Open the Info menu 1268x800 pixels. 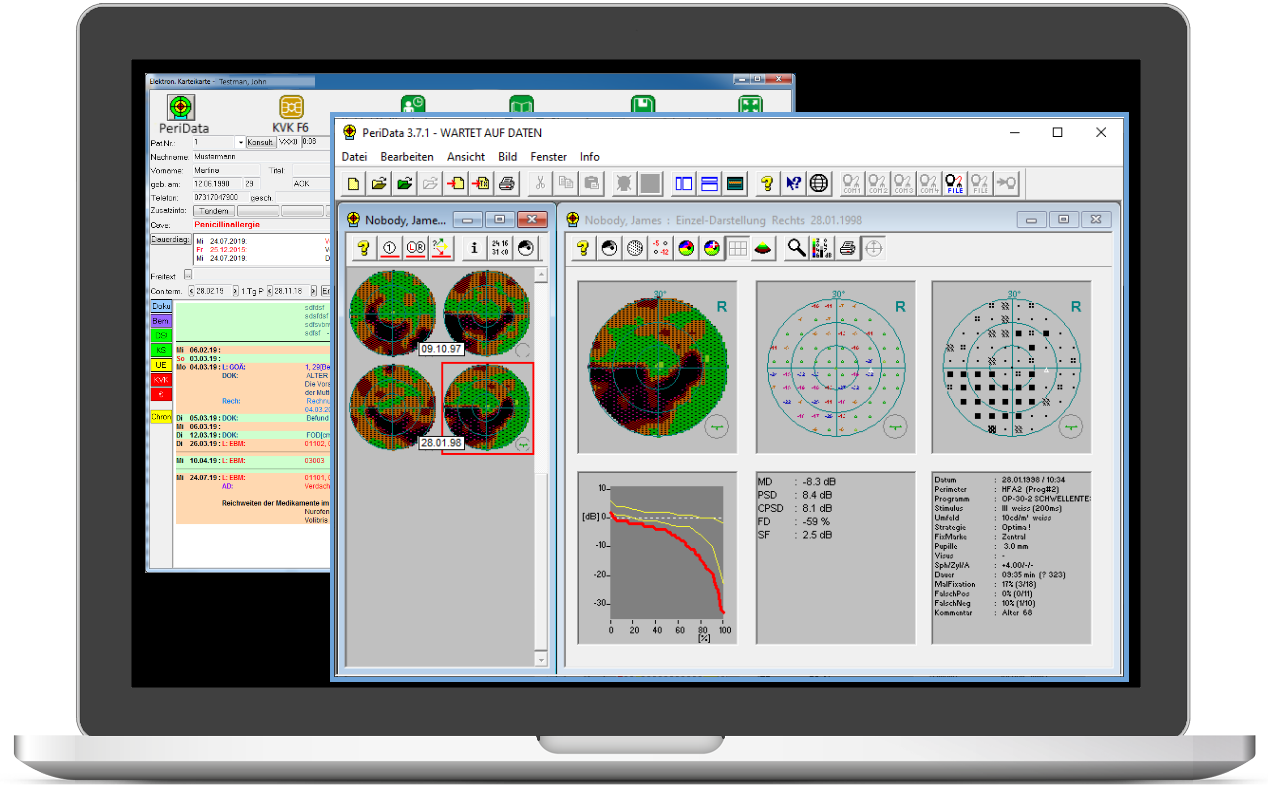point(590,157)
